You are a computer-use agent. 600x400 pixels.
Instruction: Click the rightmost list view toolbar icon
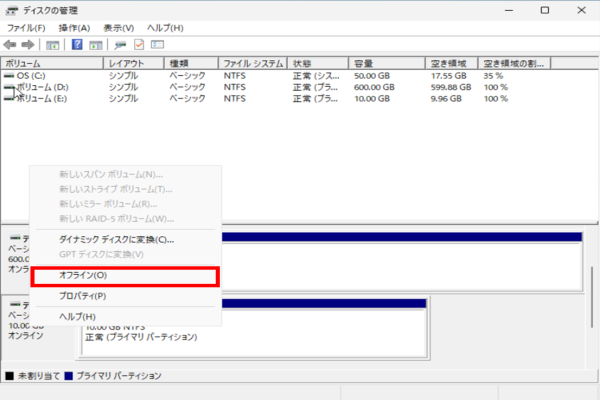click(157, 45)
